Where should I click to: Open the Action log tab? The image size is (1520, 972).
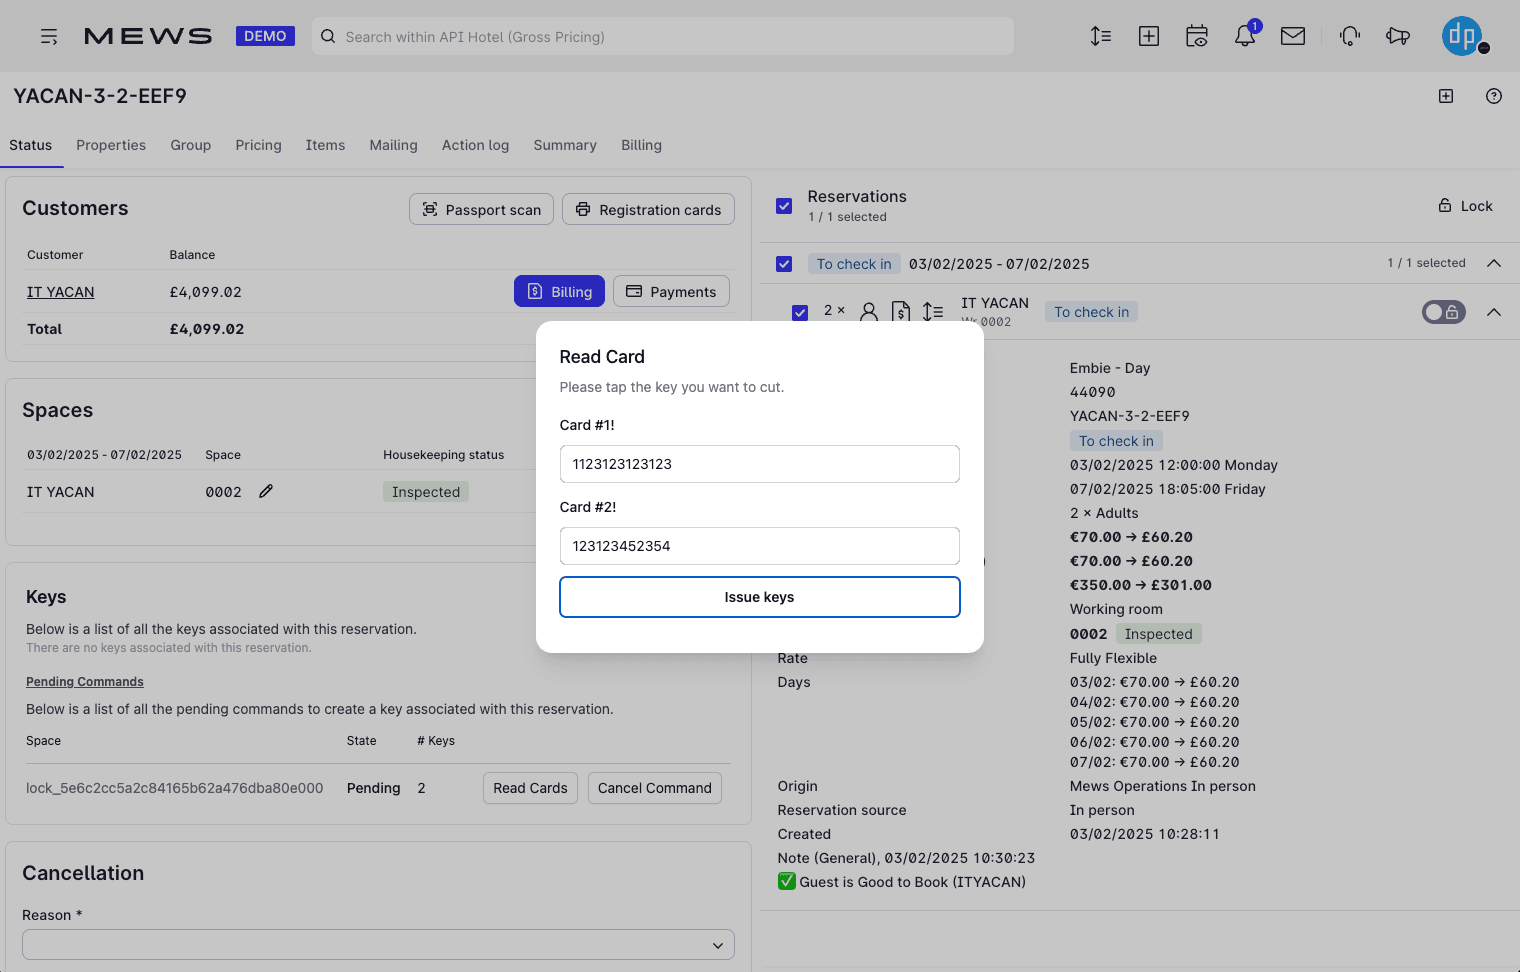475,145
